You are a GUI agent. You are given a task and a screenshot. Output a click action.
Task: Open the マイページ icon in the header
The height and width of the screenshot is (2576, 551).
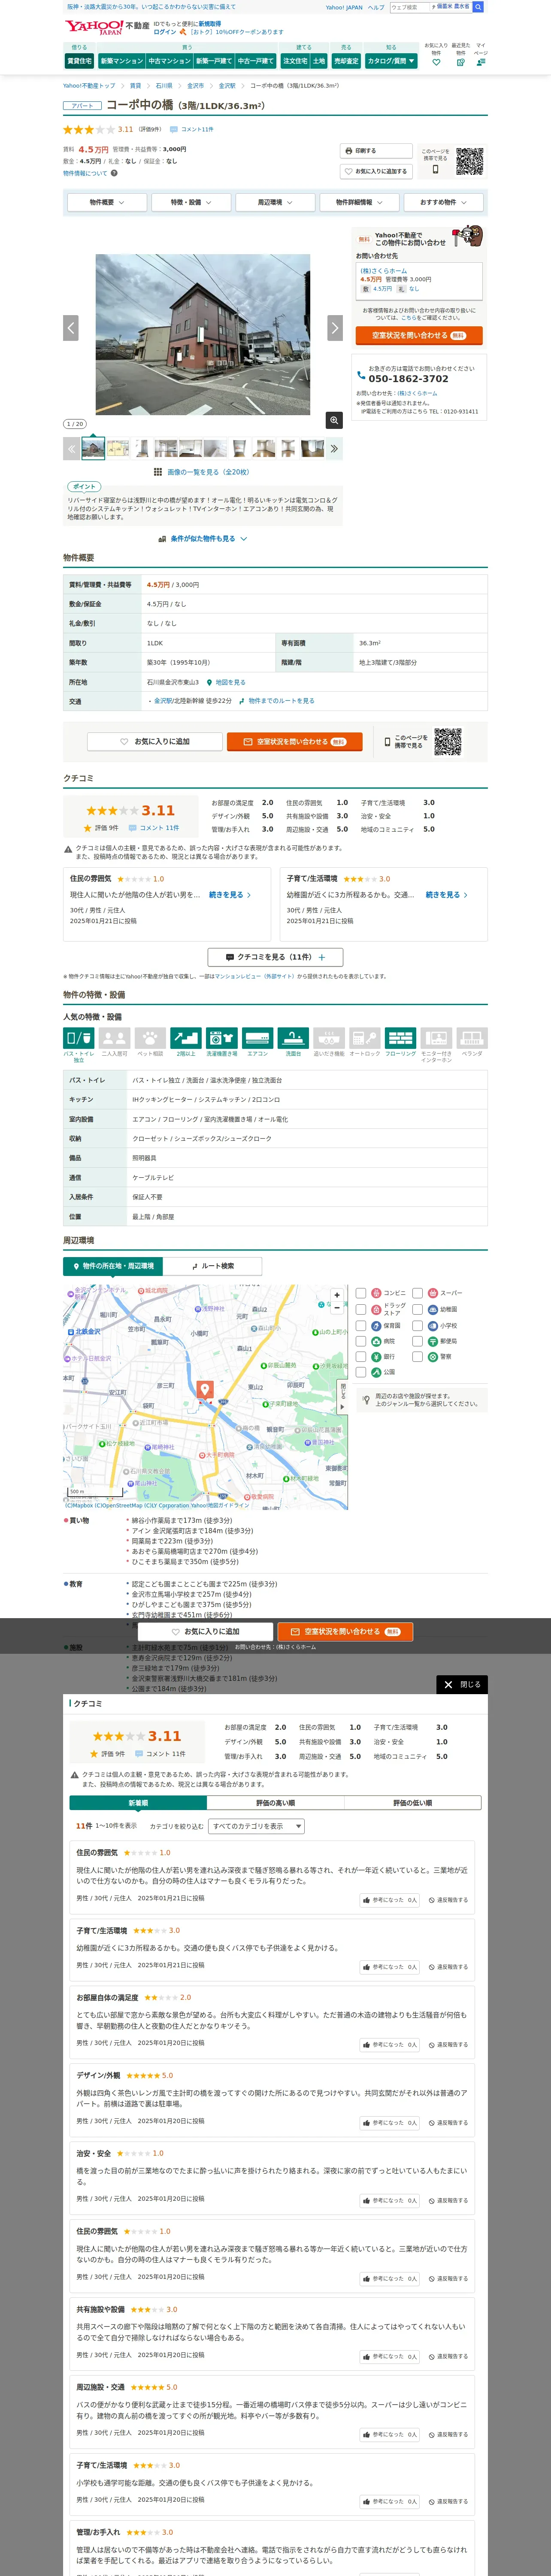pyautogui.click(x=481, y=62)
